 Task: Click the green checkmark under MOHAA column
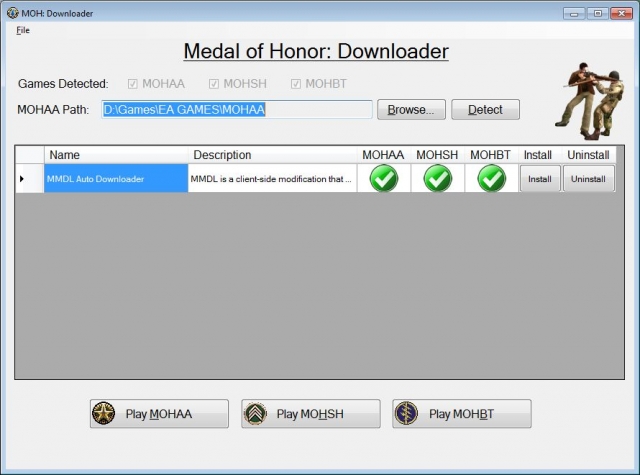click(384, 178)
